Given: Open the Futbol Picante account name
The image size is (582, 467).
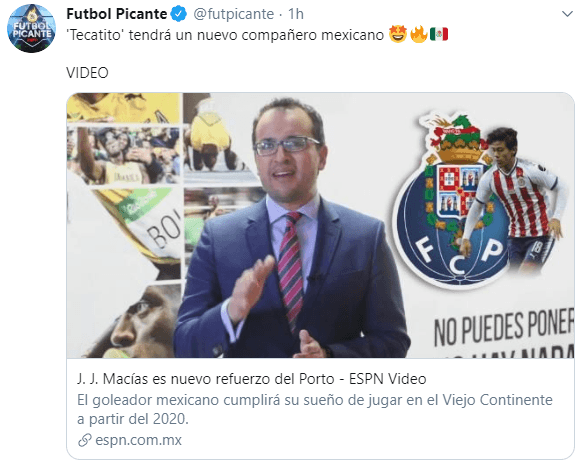Looking at the screenshot, I should [x=117, y=14].
